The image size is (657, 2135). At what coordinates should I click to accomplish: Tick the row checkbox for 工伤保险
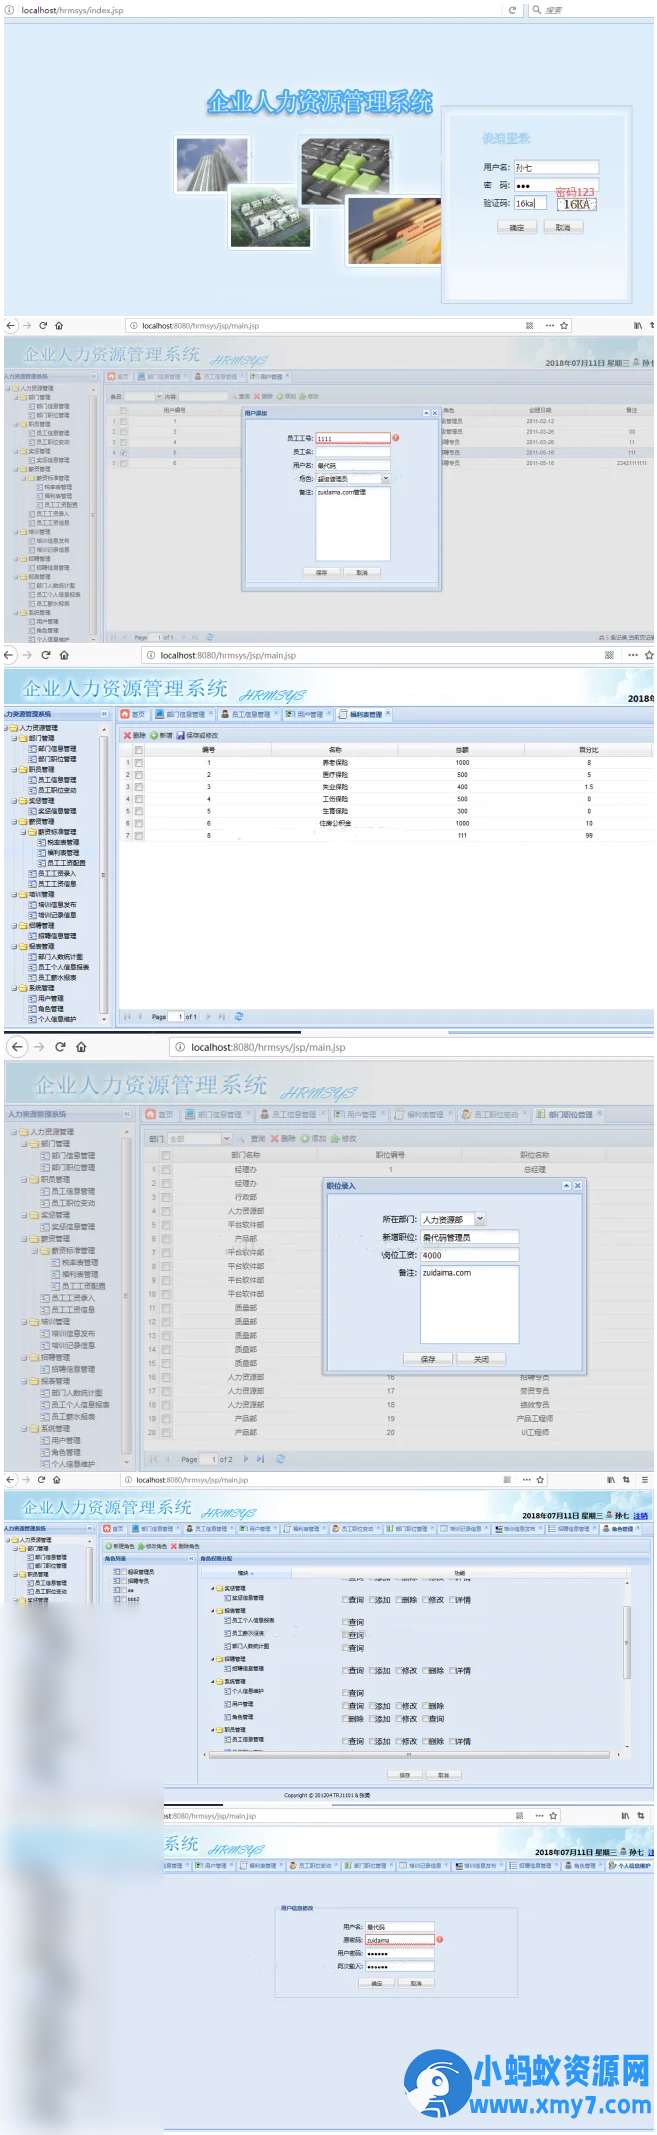(x=139, y=799)
